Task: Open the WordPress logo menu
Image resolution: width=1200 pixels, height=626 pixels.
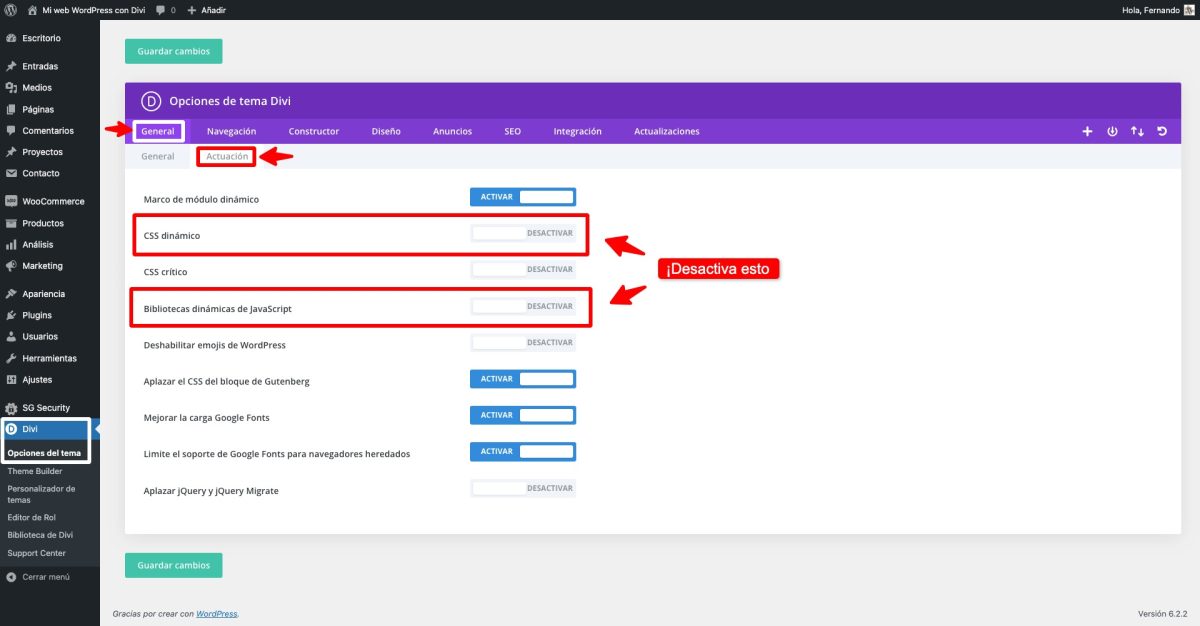Action: [x=10, y=9]
